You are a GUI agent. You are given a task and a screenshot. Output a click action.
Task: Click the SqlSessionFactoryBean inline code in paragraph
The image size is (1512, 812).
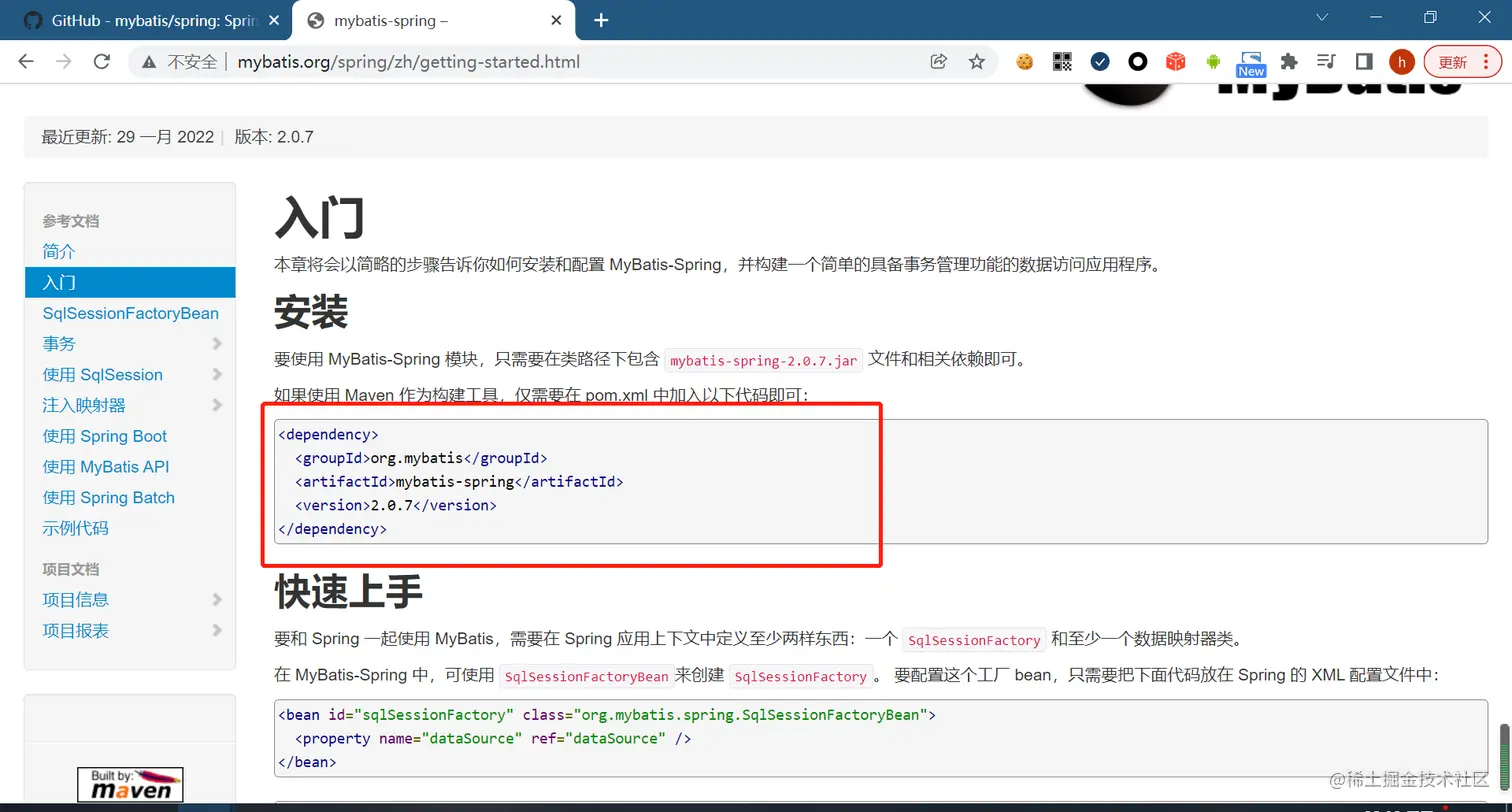click(x=586, y=677)
